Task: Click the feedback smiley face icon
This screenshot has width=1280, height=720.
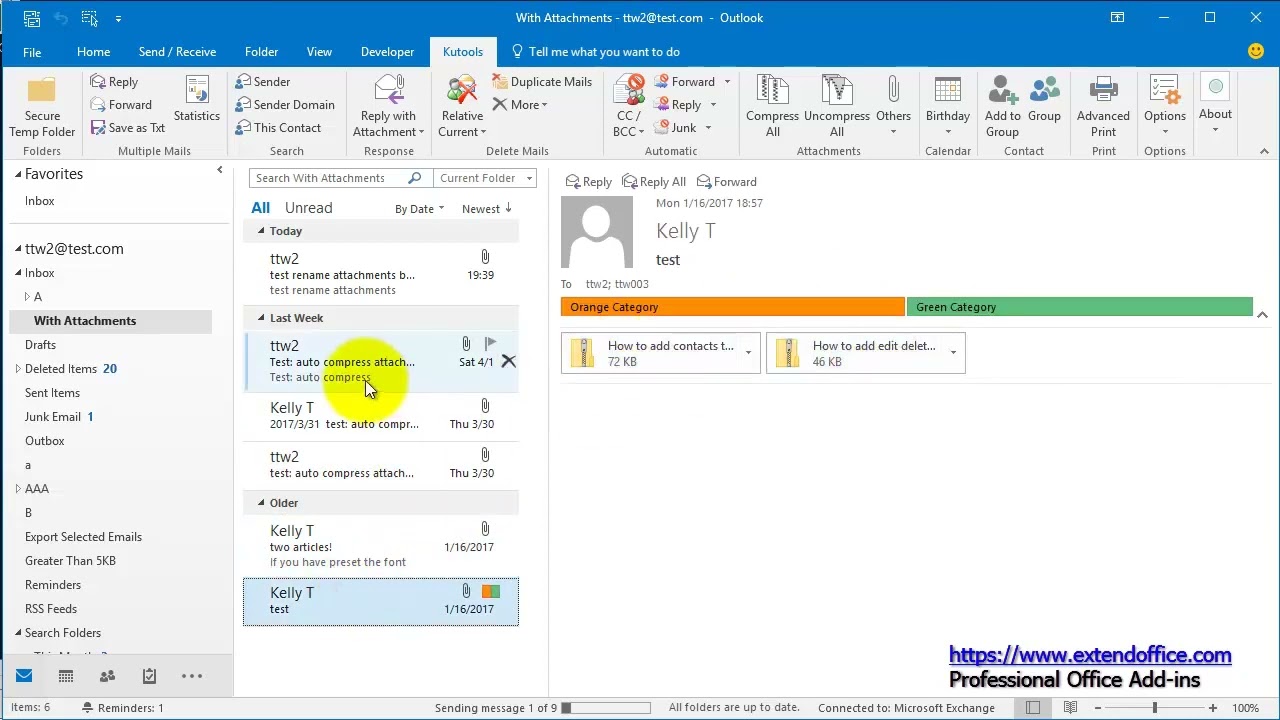Action: click(1256, 51)
